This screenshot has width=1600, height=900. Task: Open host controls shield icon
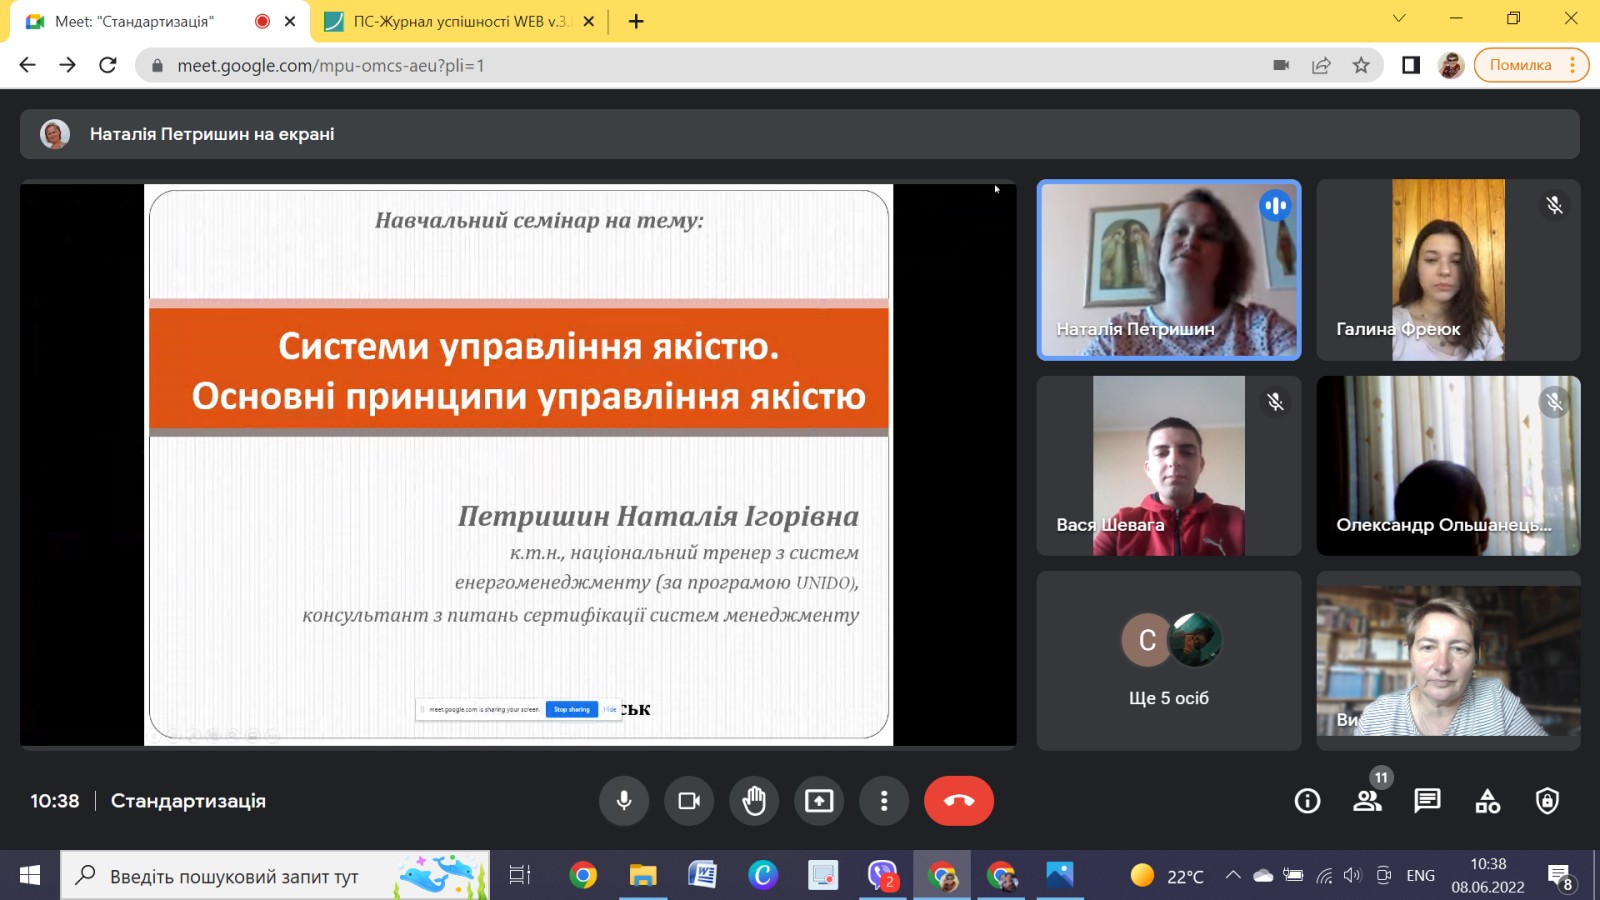click(x=1546, y=801)
